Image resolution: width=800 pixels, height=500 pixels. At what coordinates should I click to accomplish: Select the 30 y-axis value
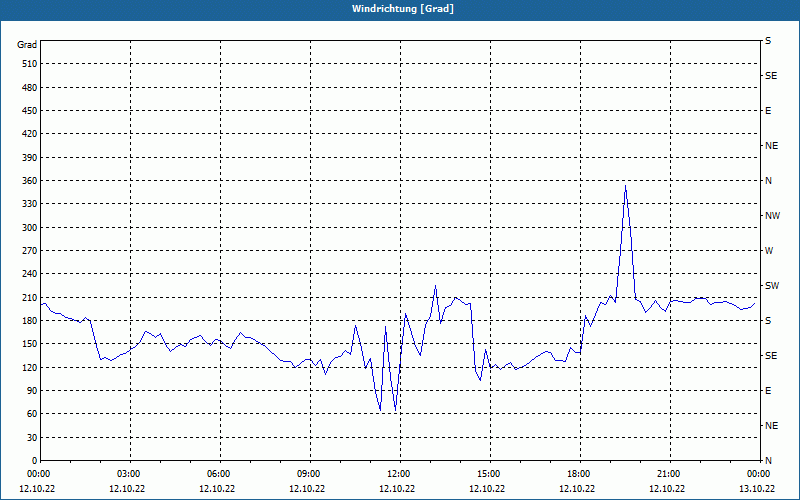point(32,438)
